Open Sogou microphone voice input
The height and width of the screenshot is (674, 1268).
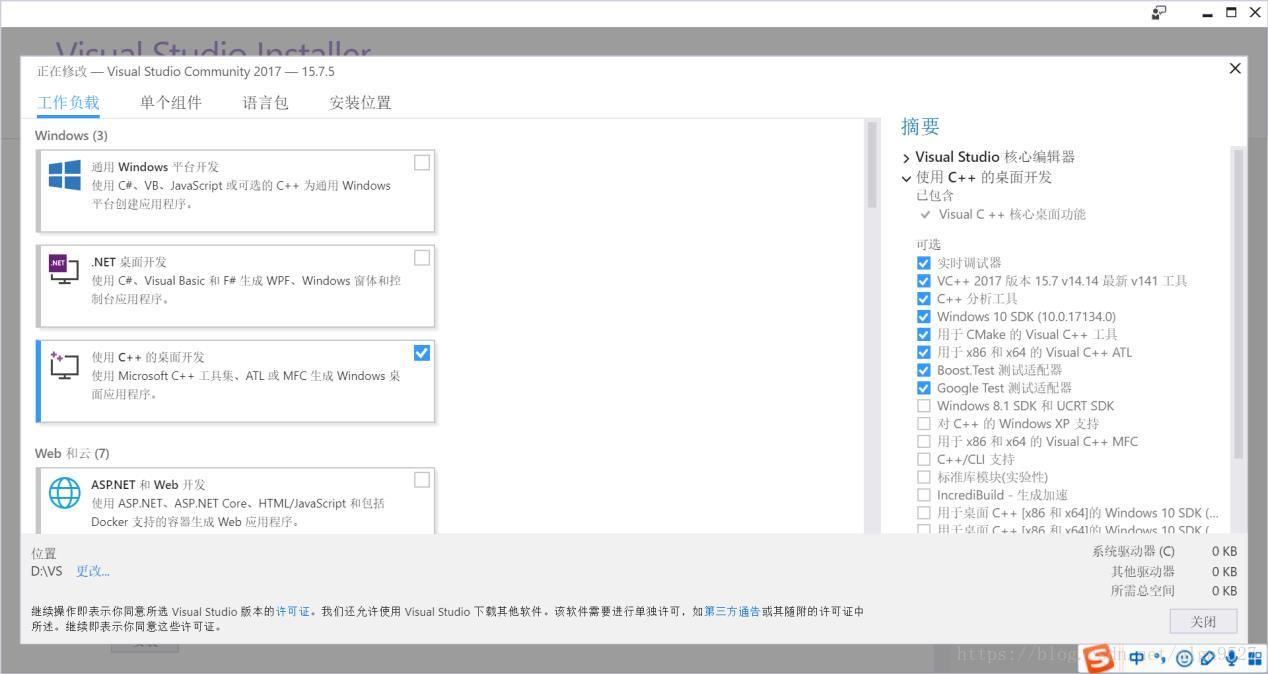tap(1231, 658)
